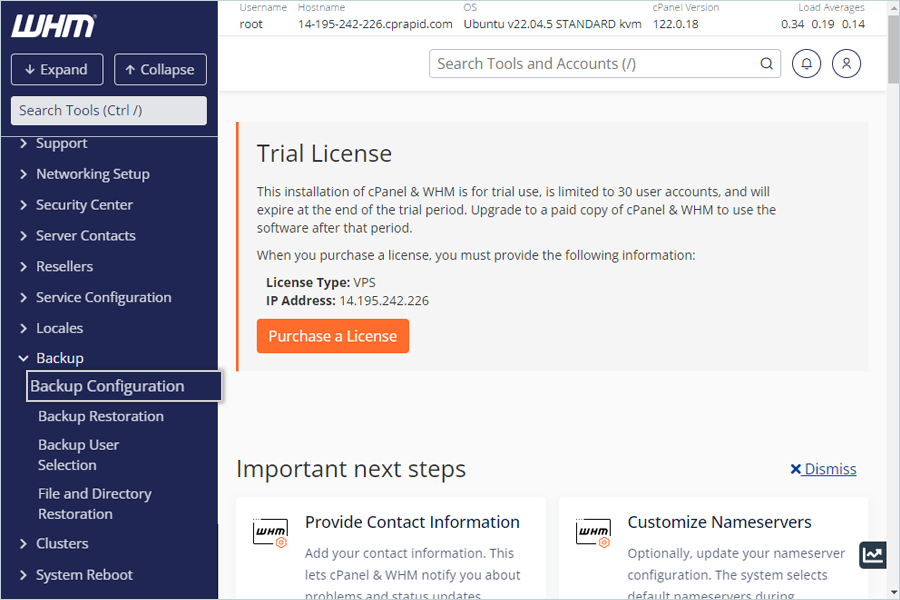Expand the Support chevron

[23, 143]
